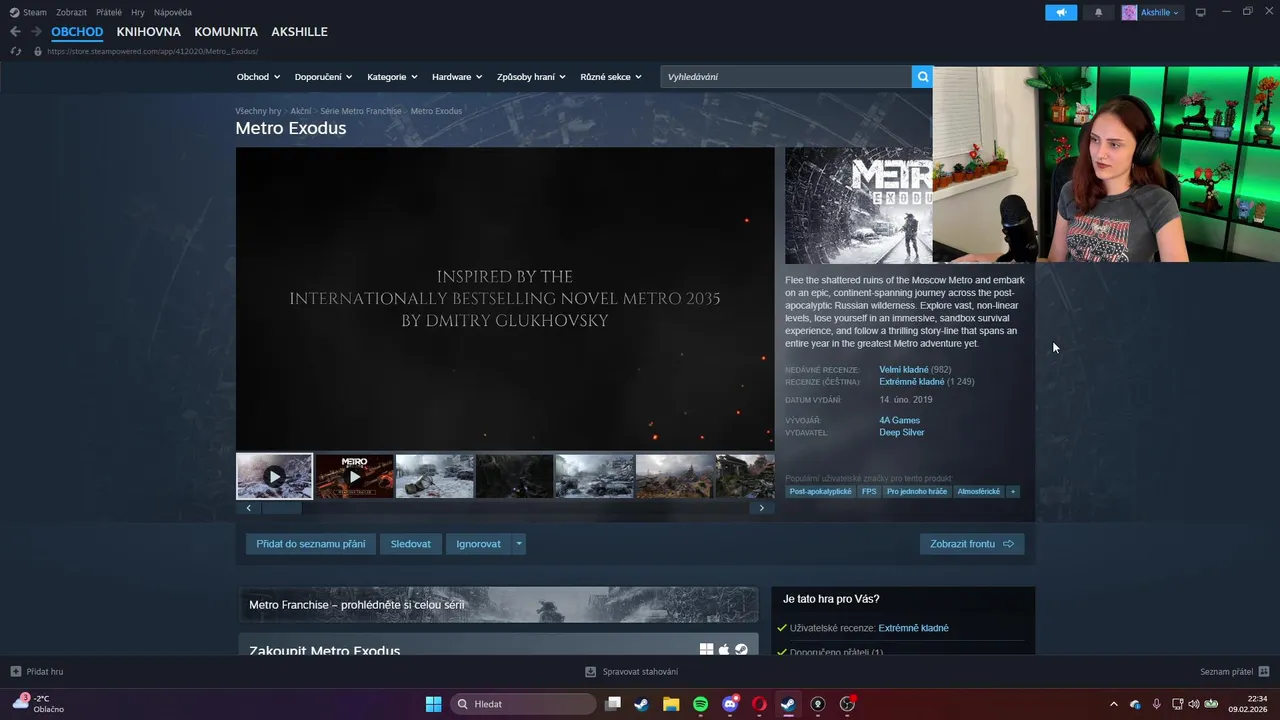The image size is (1280, 720).
Task: Play the second Metro trailer thumbnail
Action: pos(354,476)
